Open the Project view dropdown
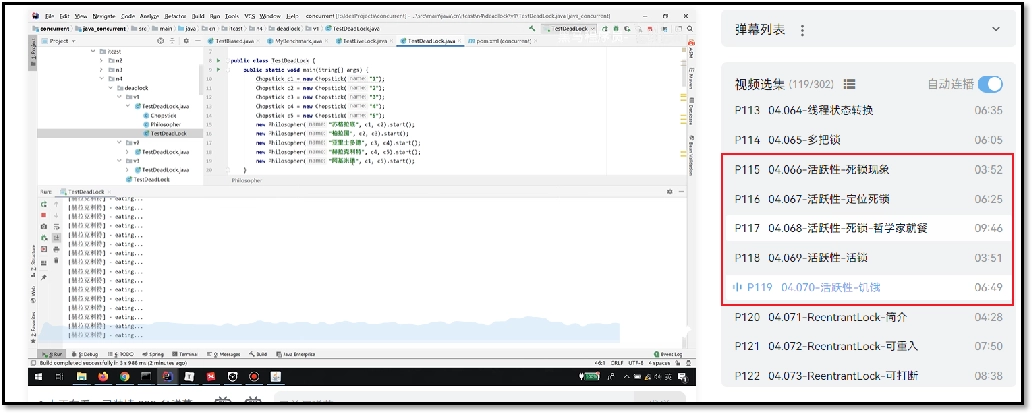The width and height of the screenshot is (1033, 414). click(59, 41)
